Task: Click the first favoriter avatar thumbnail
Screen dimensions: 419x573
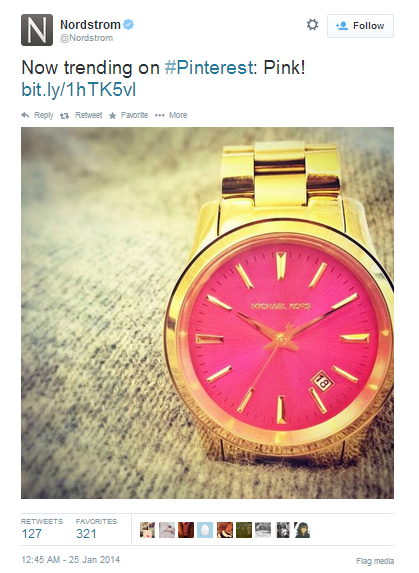Action: [147, 530]
